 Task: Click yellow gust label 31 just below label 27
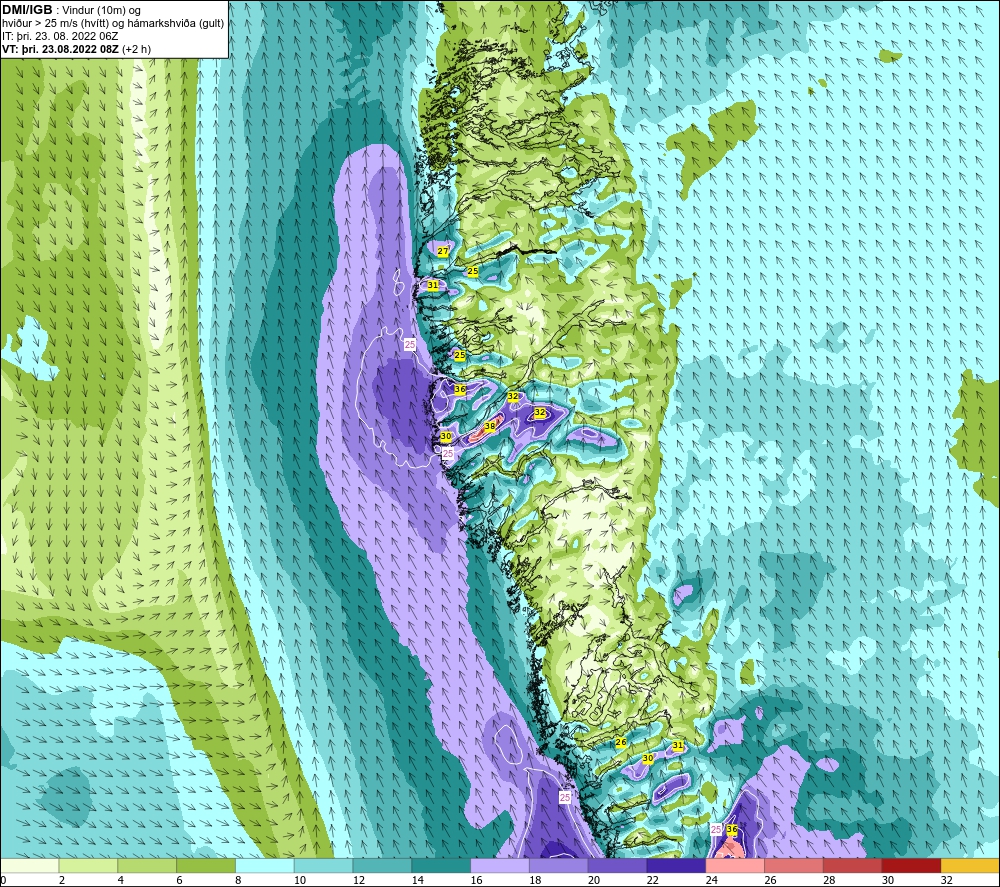point(433,285)
